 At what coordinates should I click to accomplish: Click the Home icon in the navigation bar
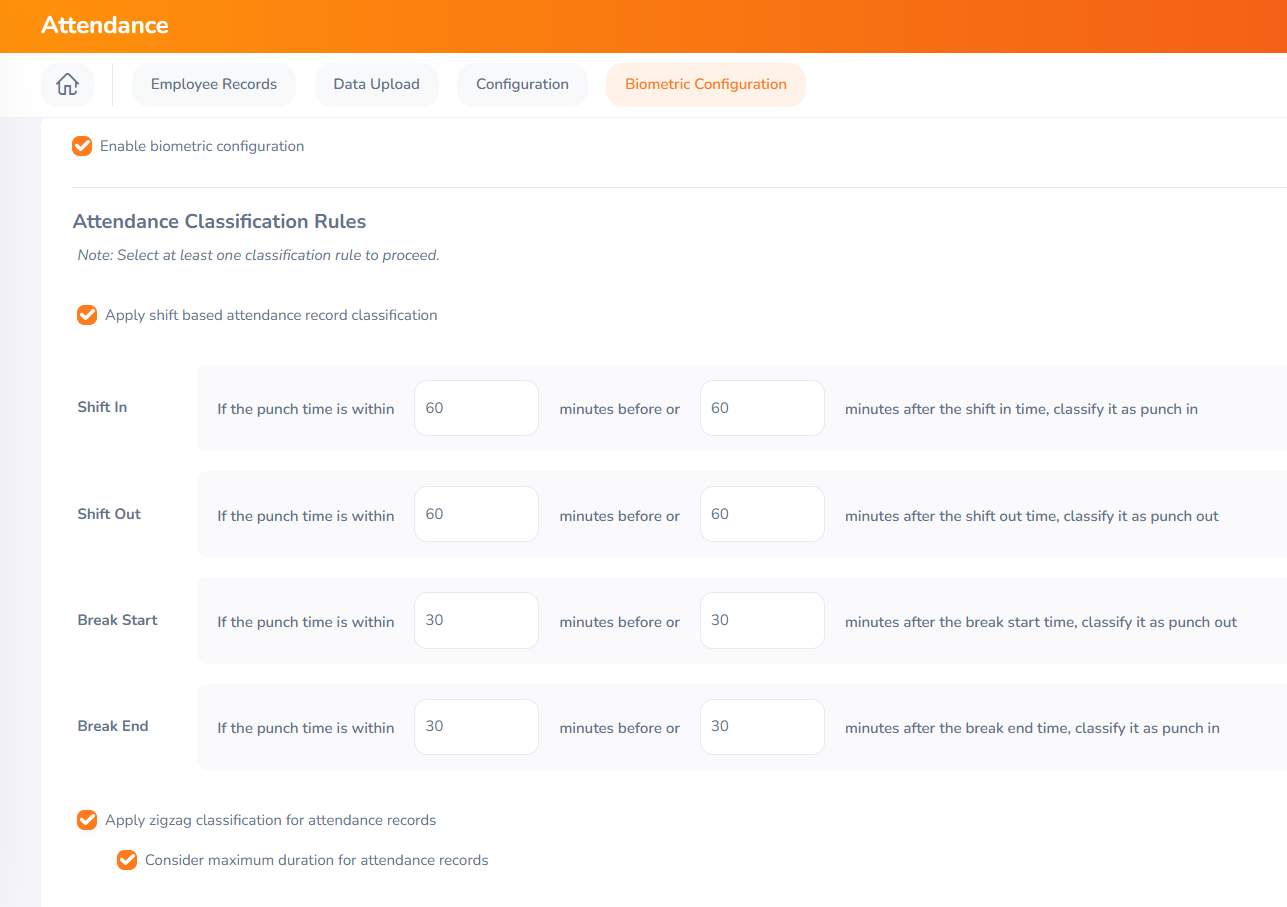[x=67, y=84]
